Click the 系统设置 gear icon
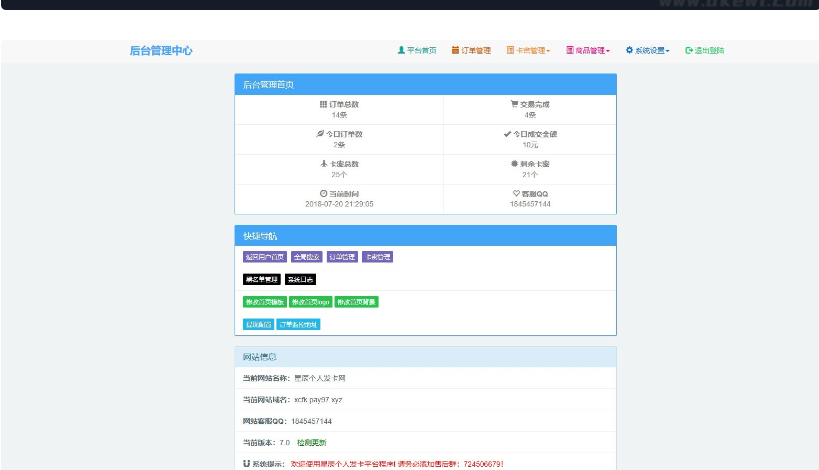 tap(629, 50)
